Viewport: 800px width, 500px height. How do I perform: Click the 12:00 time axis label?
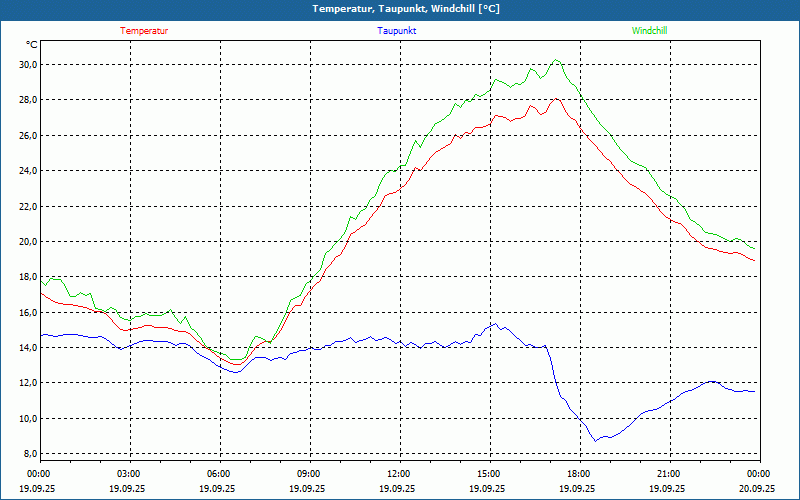[x=399, y=474]
